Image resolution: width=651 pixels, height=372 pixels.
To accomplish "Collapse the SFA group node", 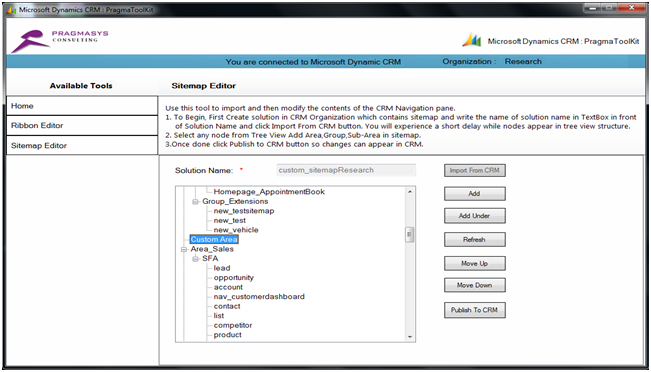I will coord(195,259).
